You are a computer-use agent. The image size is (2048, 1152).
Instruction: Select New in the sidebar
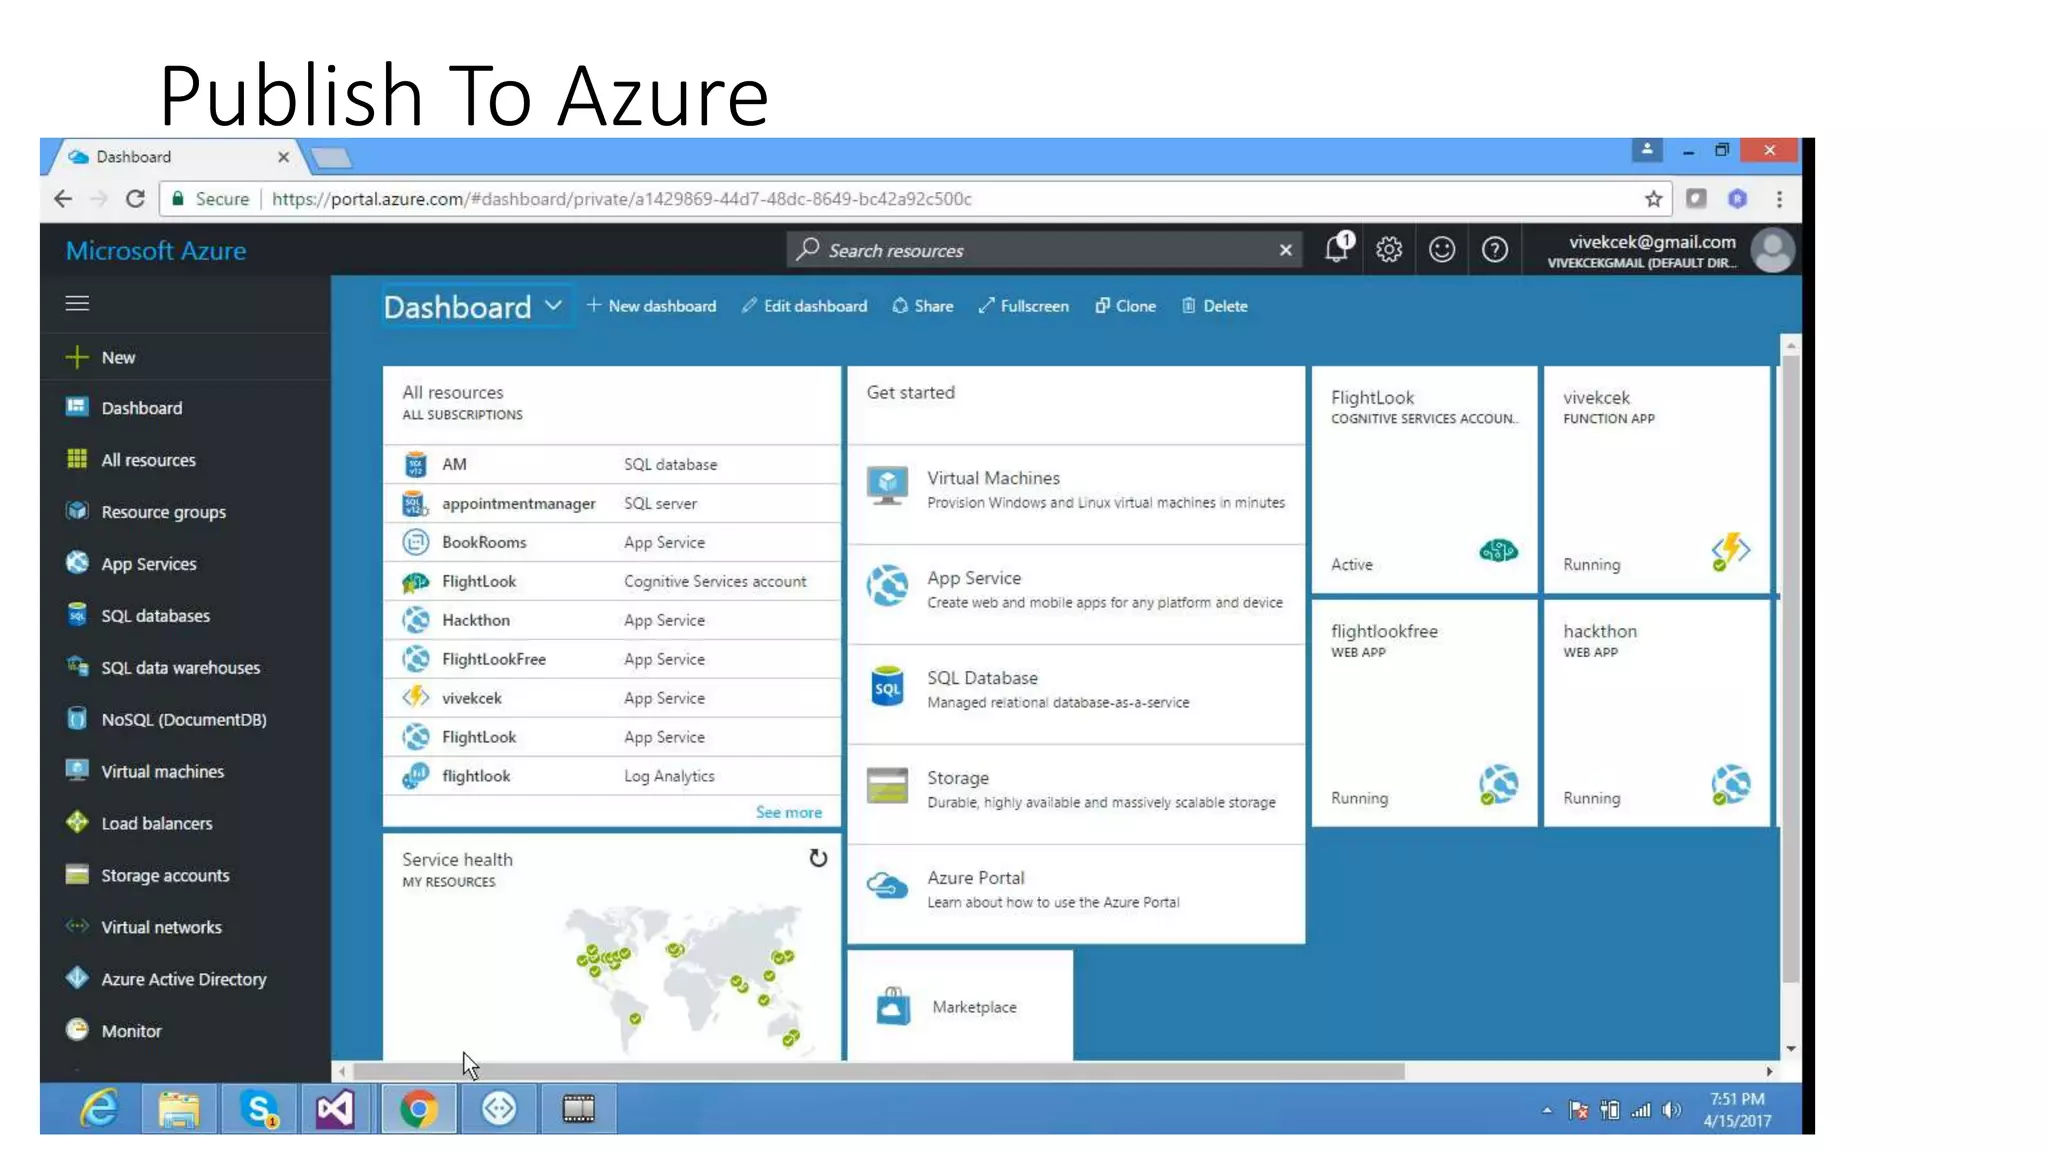coord(185,357)
